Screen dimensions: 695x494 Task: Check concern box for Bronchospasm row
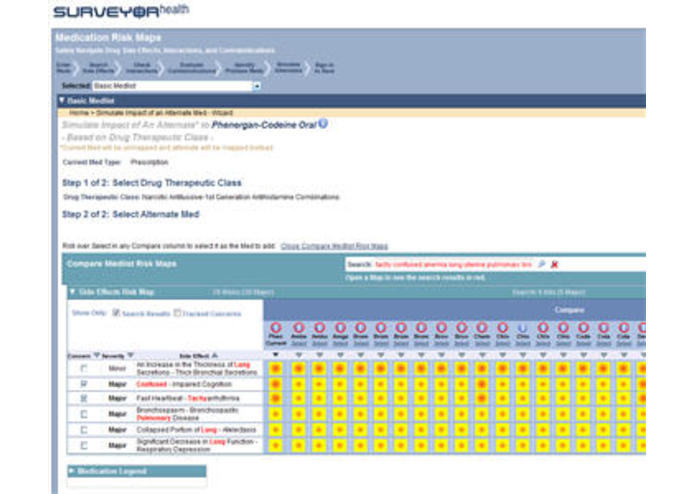tap(84, 414)
